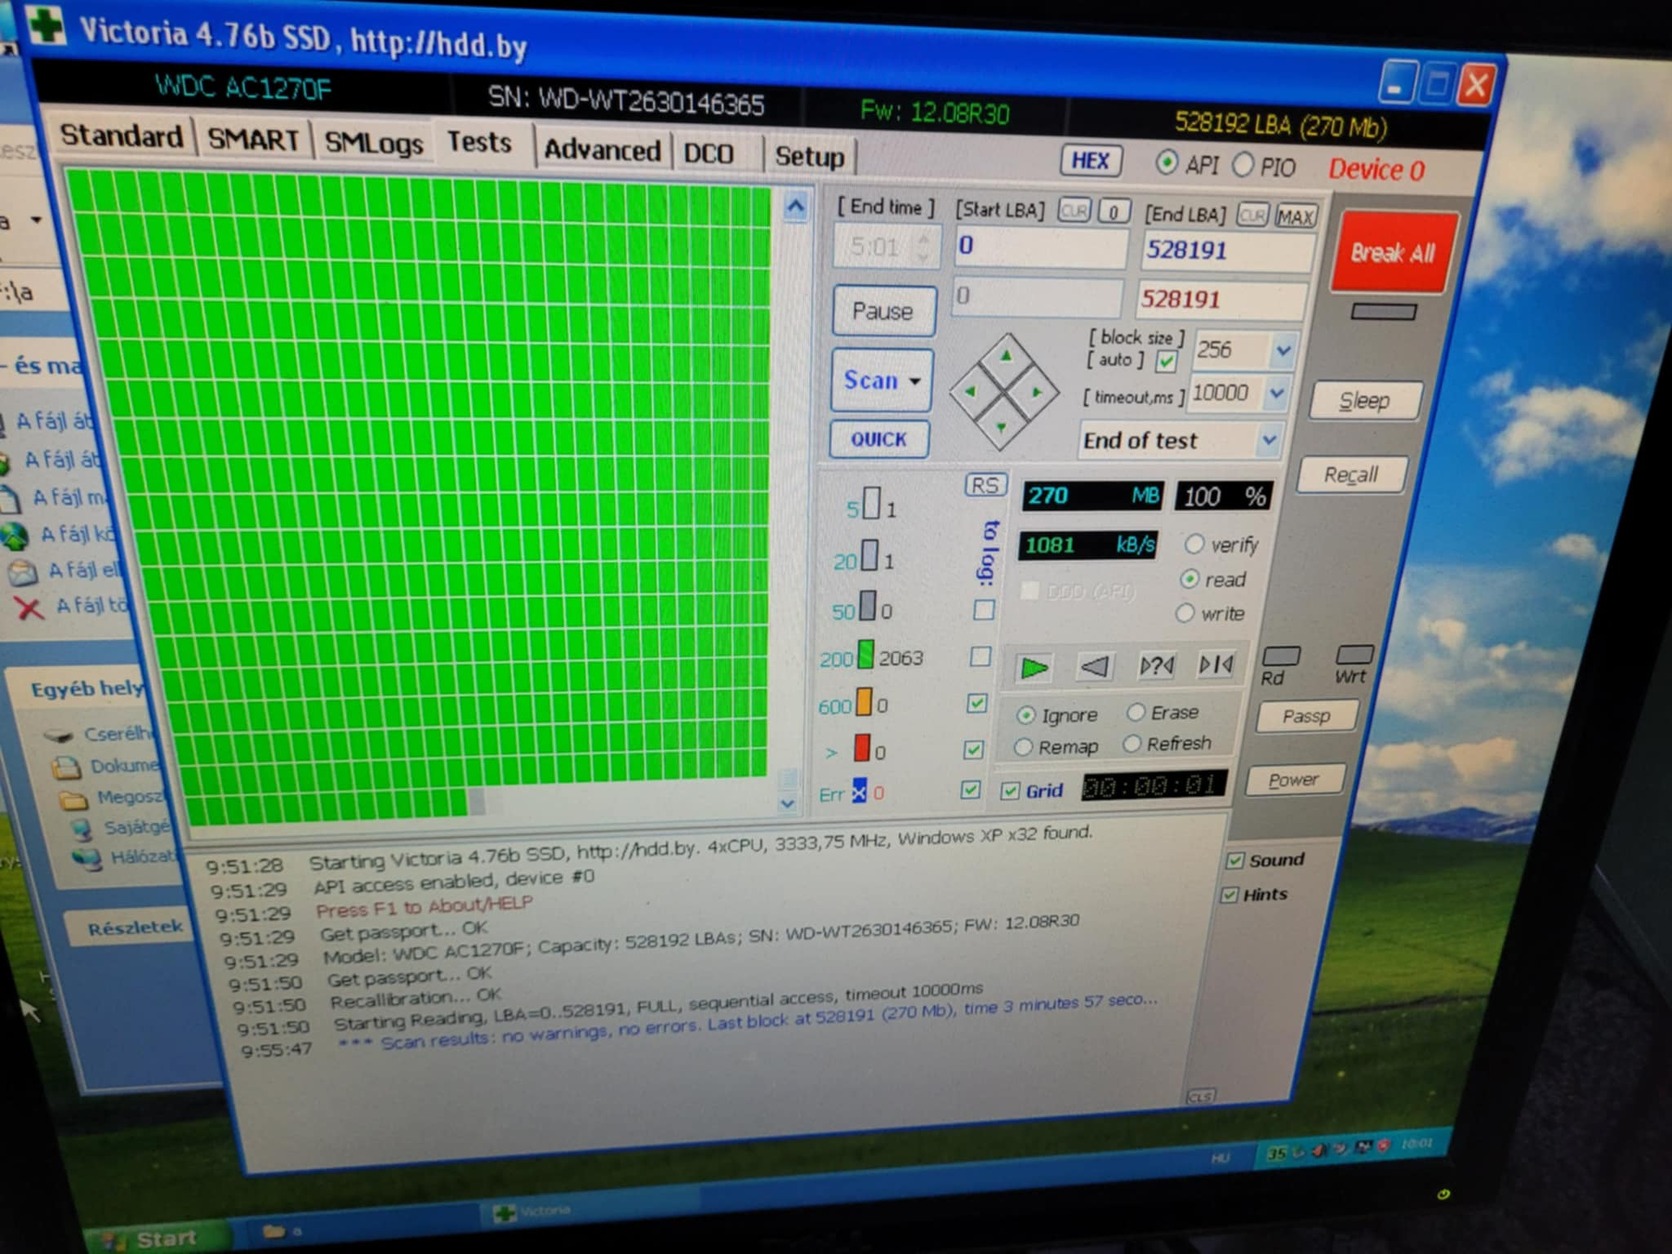This screenshot has width=1672, height=1254.
Task: Select the Erase remediation option
Action: pos(1137,712)
